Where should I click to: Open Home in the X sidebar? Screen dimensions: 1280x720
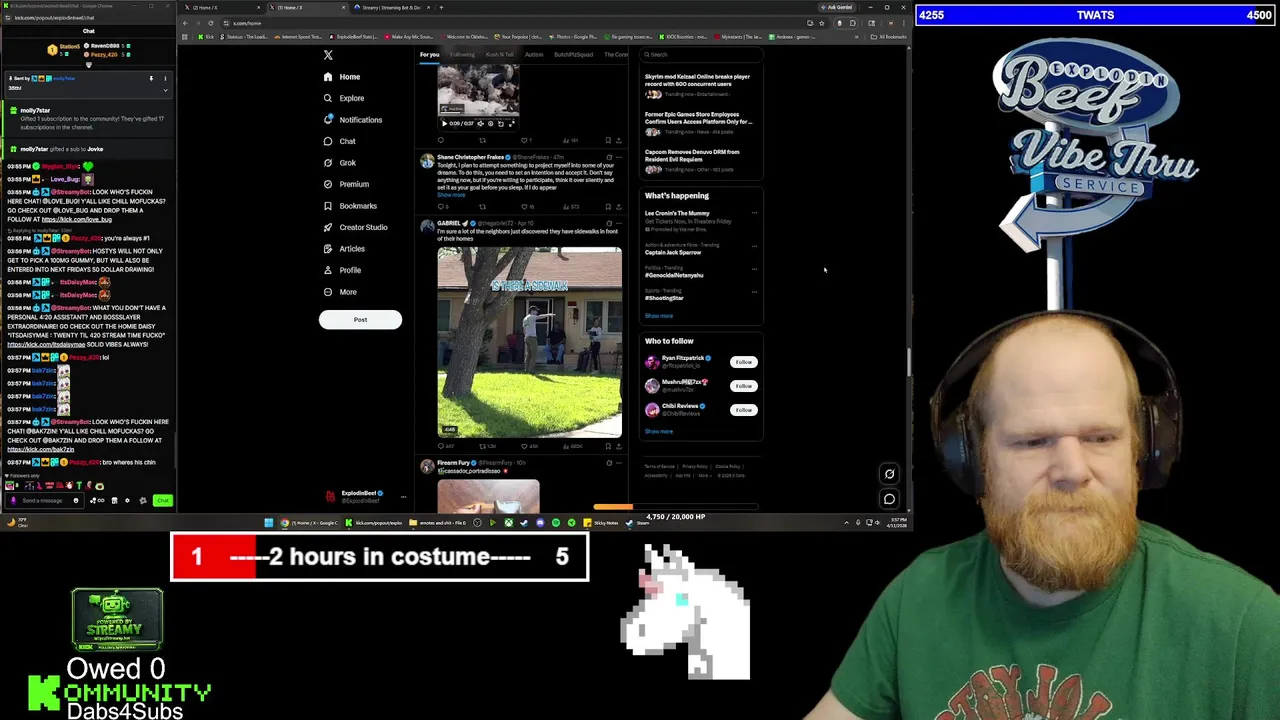(x=341, y=77)
